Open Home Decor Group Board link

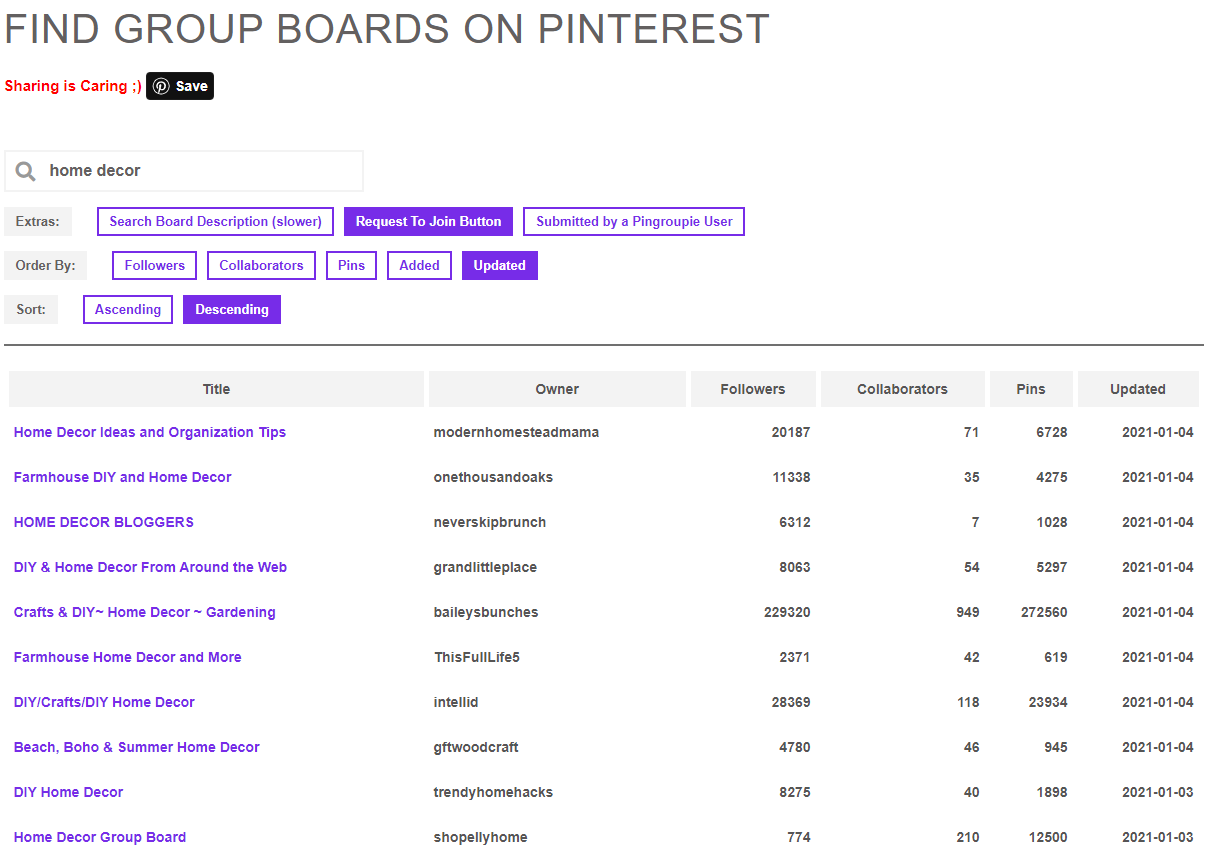(x=100, y=838)
